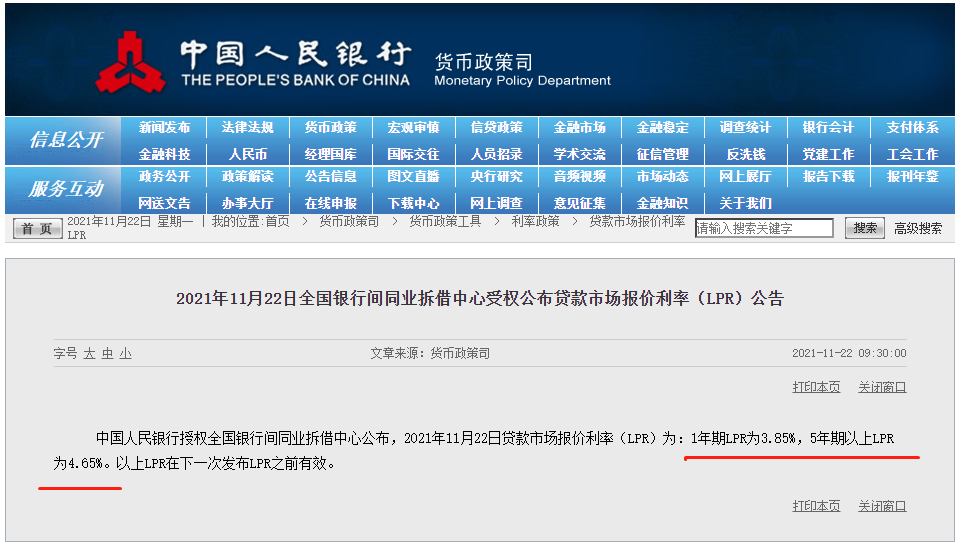
Task: Click lower 关闭窗口 close link
Action: (x=882, y=506)
